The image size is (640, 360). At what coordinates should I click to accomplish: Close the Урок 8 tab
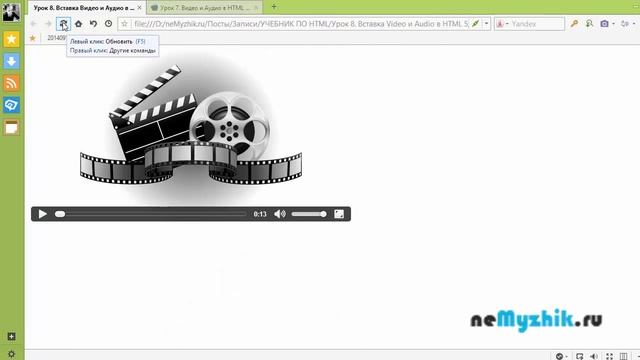[x=140, y=8]
